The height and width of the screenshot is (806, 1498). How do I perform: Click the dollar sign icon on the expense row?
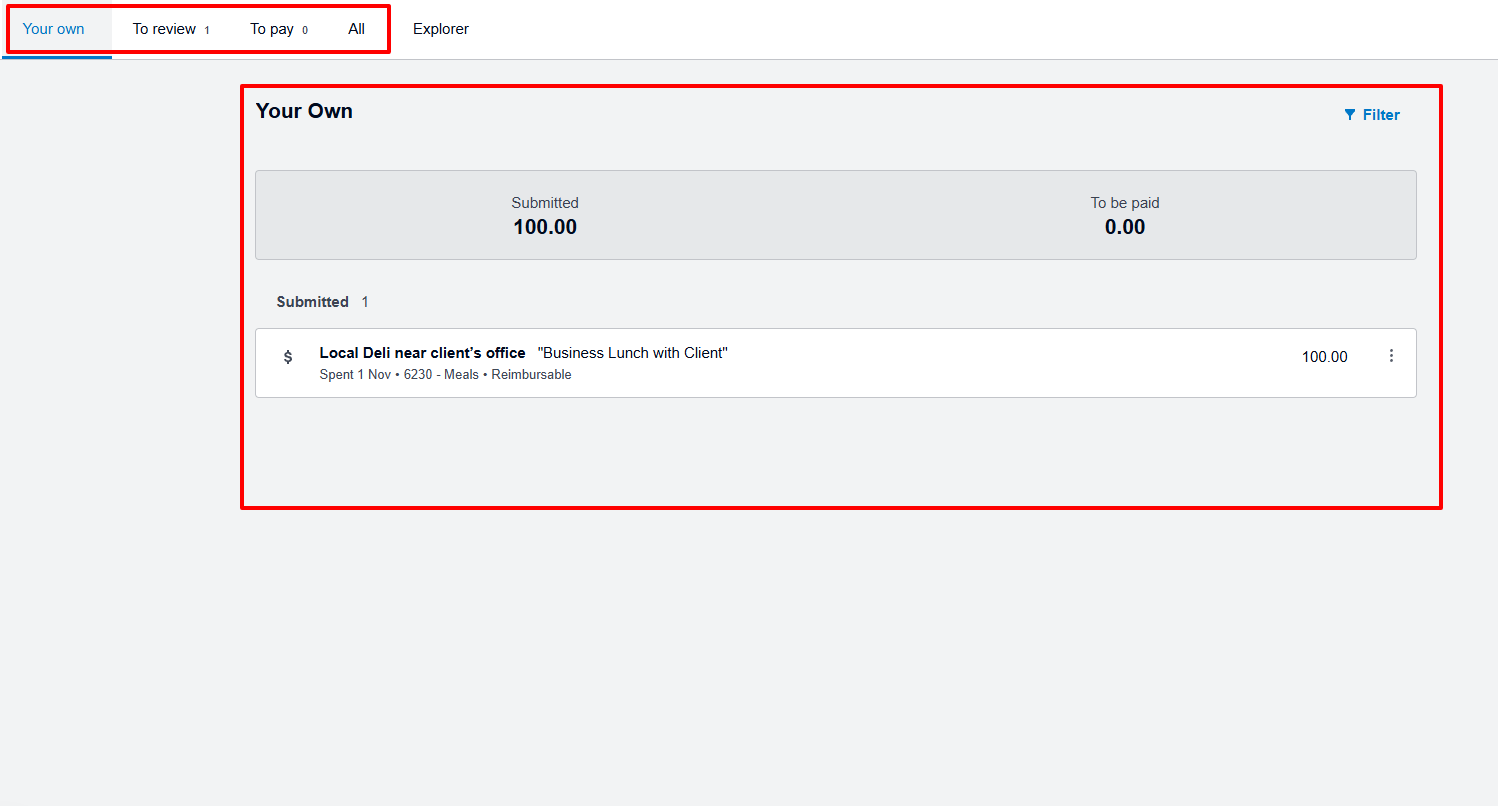click(288, 356)
